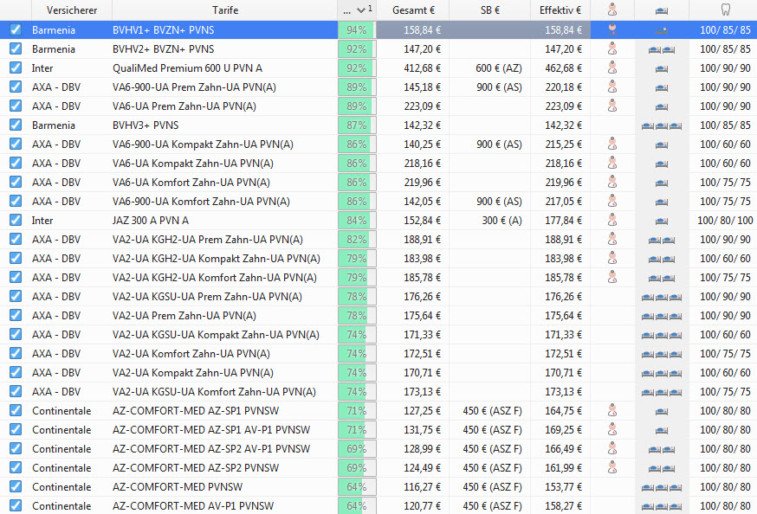
Task: Click triple bed icon in VA2-UA Kompakt Zahn-UA row
Action: click(x=661, y=374)
